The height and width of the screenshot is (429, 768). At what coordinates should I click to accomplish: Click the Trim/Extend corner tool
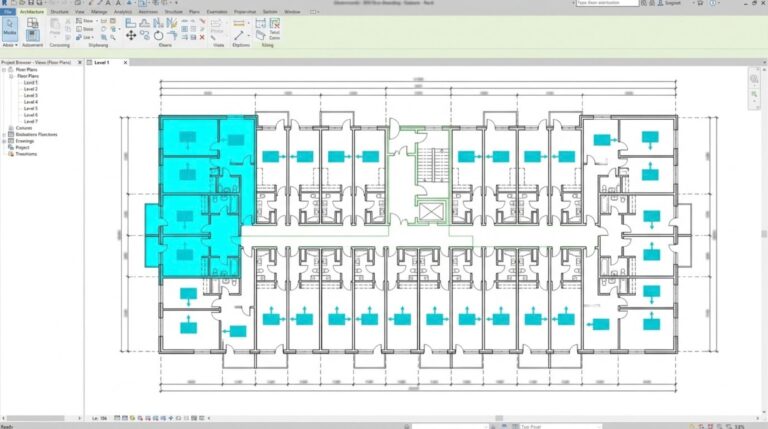pyautogui.click(x=172, y=35)
